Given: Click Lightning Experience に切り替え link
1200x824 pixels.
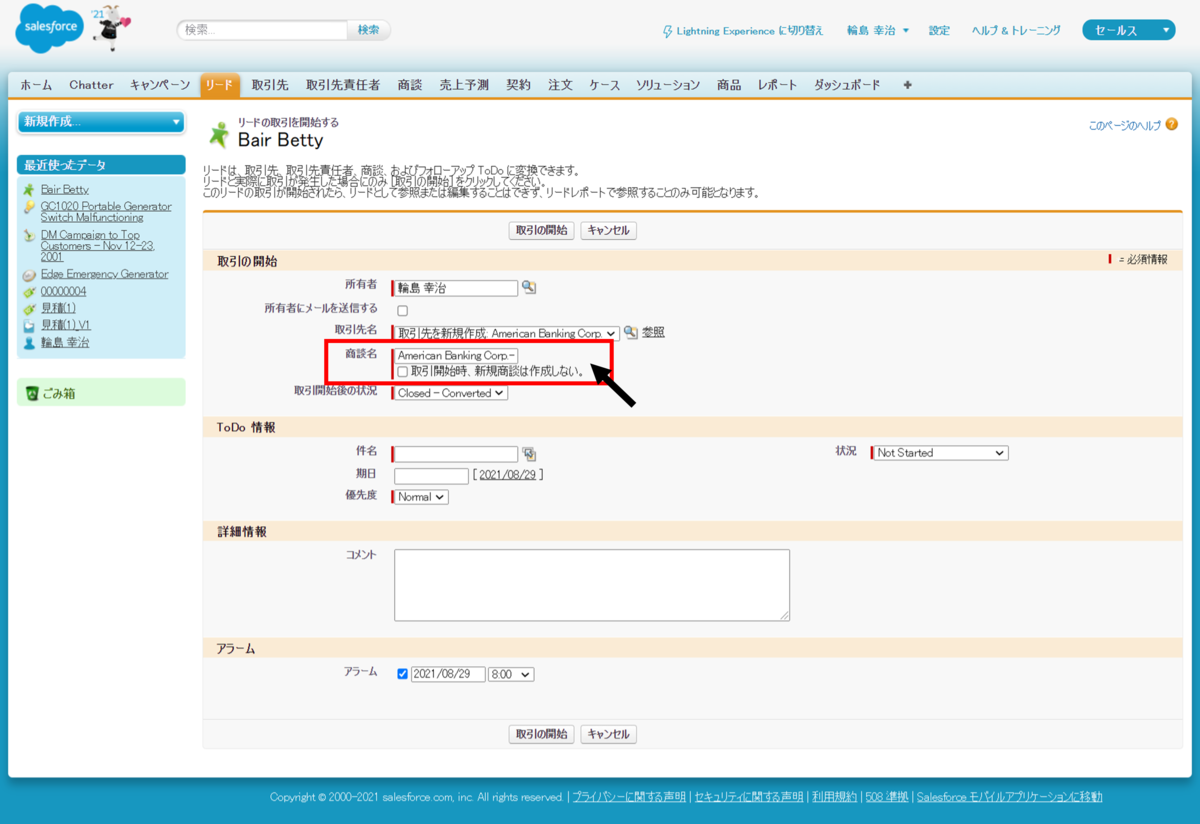Looking at the screenshot, I should [750, 31].
